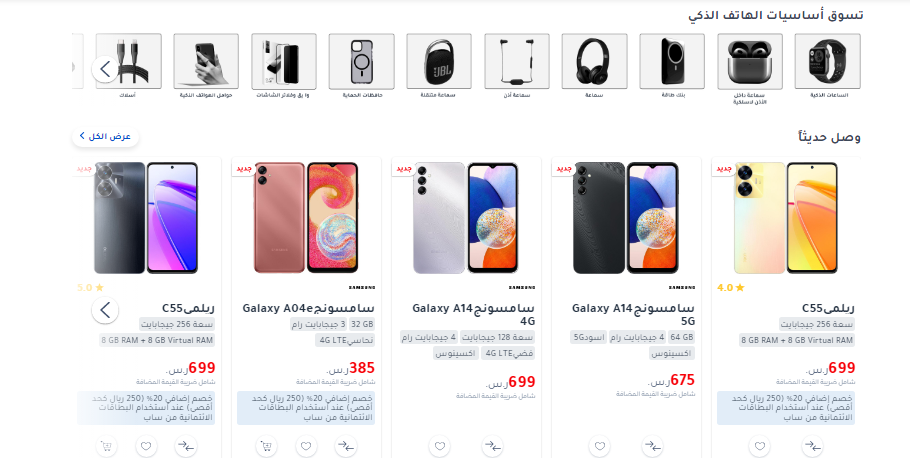The image size is (910, 458).
Task: Toggle wishlist heart on black Realme C55
Action: pyautogui.click(x=146, y=446)
